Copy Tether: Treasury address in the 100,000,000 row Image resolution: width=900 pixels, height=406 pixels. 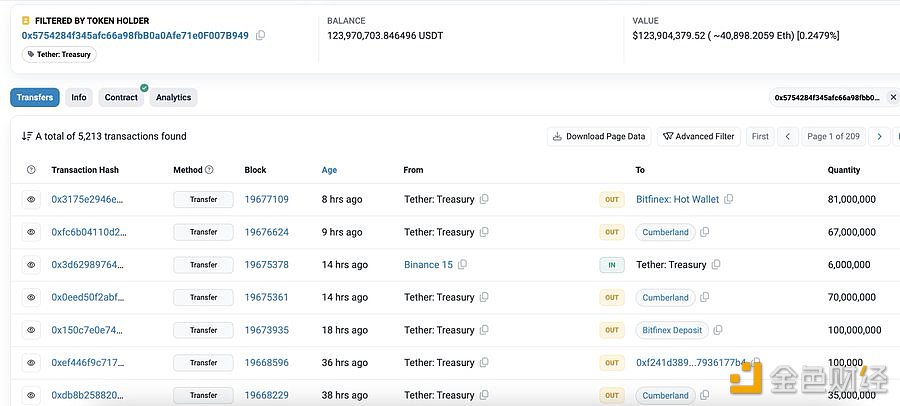pos(484,330)
